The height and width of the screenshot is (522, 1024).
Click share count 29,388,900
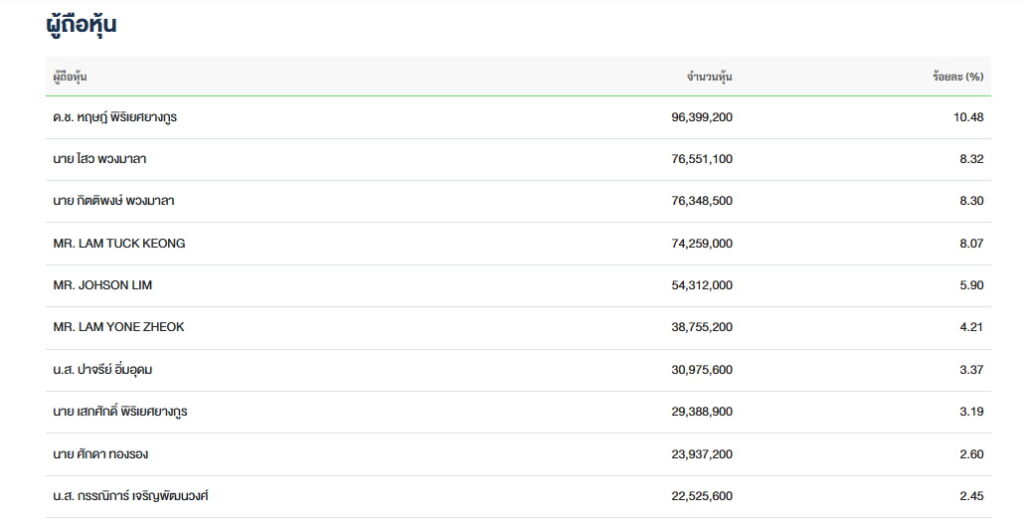pos(702,411)
